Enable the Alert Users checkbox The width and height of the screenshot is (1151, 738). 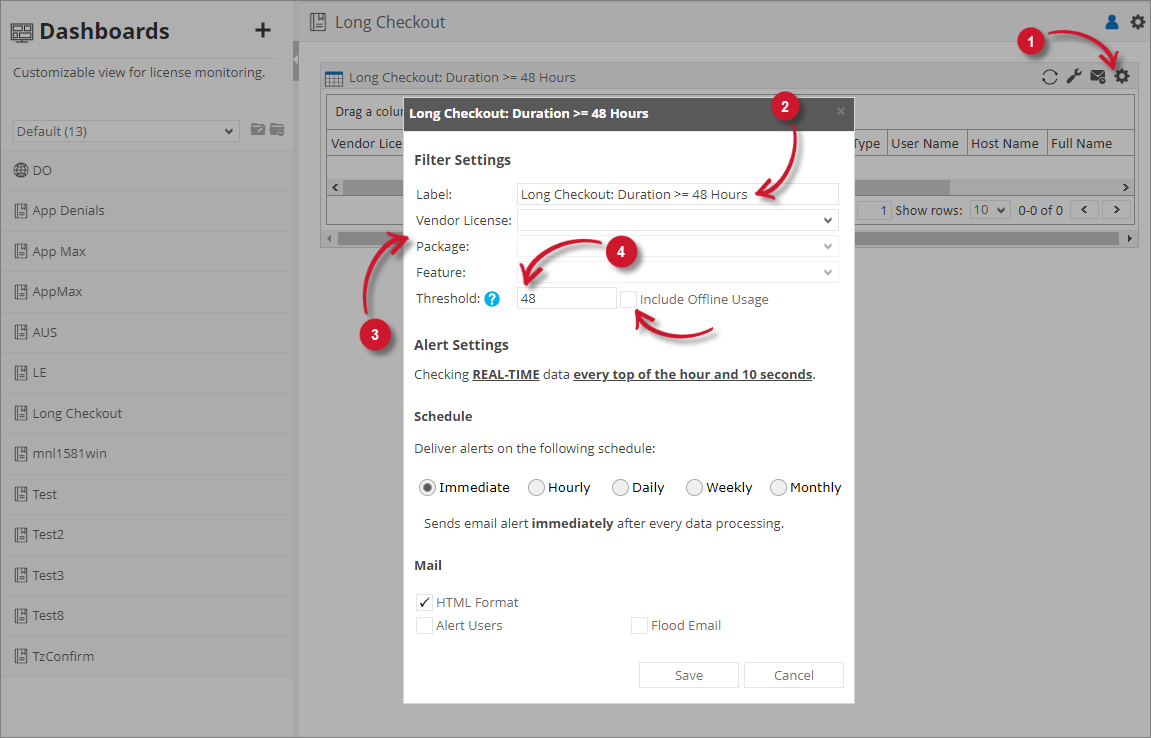pos(424,626)
